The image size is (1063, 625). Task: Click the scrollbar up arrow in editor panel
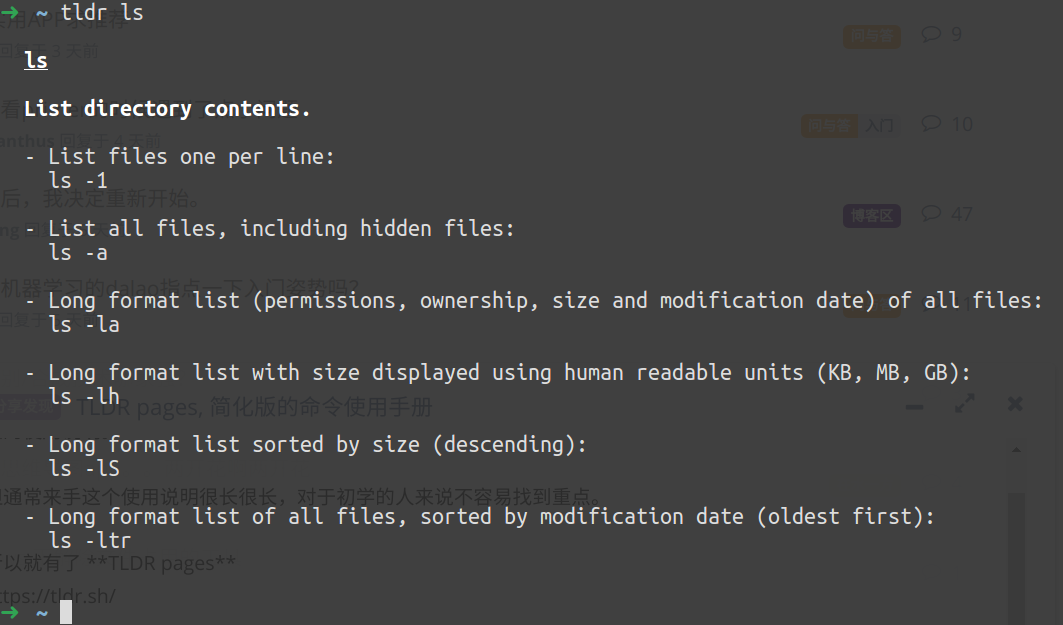click(1016, 449)
